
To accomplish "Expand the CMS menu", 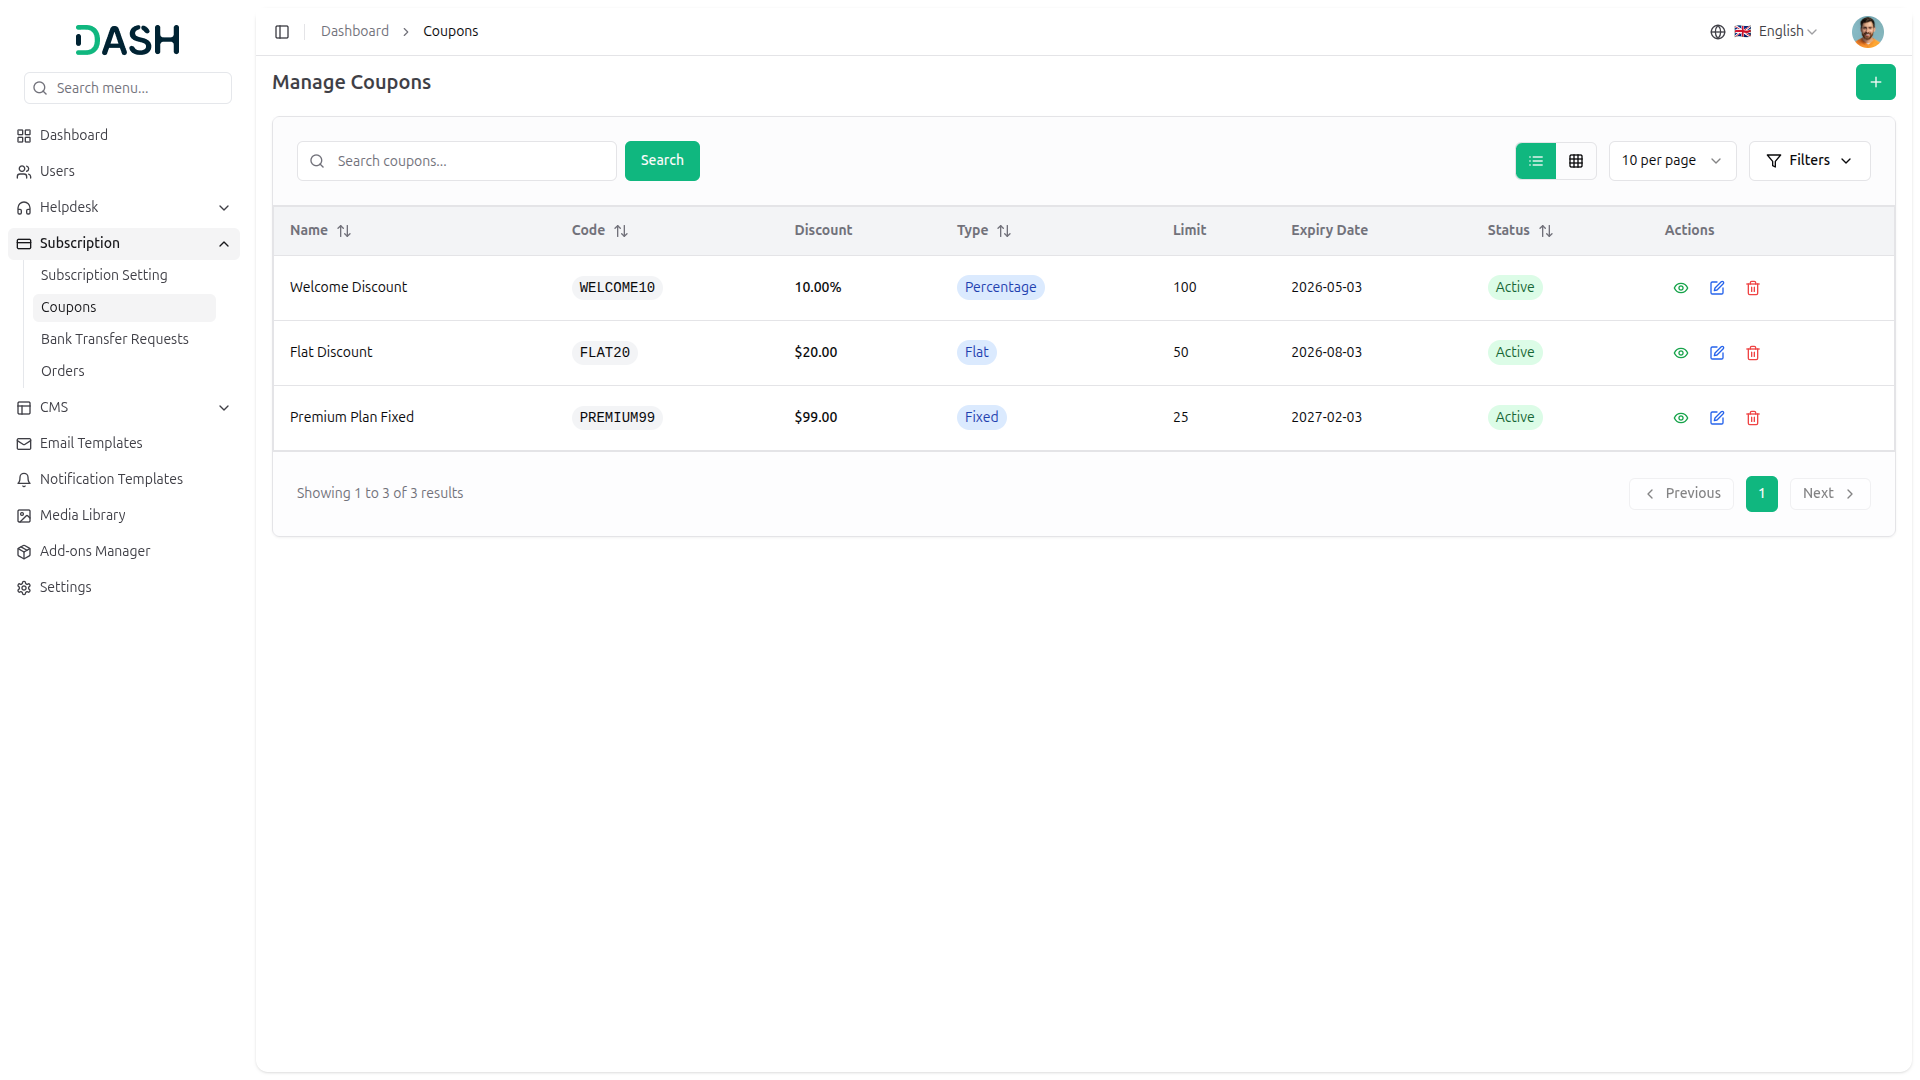I will coord(124,408).
